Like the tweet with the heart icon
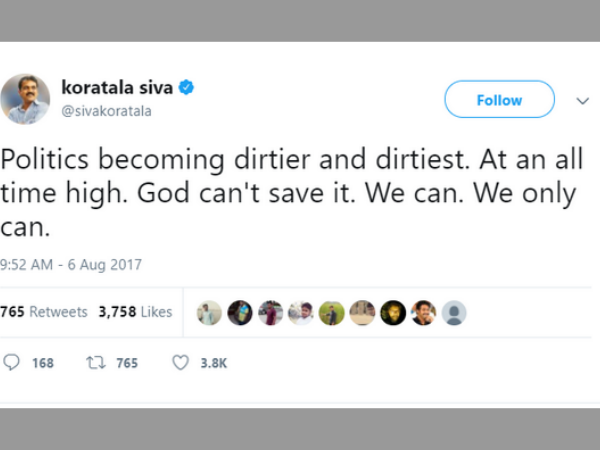Viewport: 600px width, 450px height. click(180, 363)
